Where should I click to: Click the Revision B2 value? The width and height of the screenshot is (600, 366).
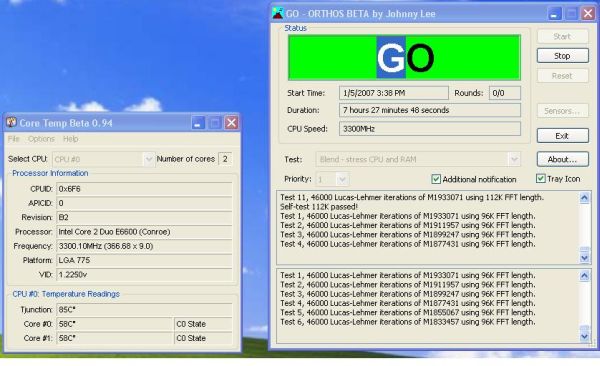point(144,217)
